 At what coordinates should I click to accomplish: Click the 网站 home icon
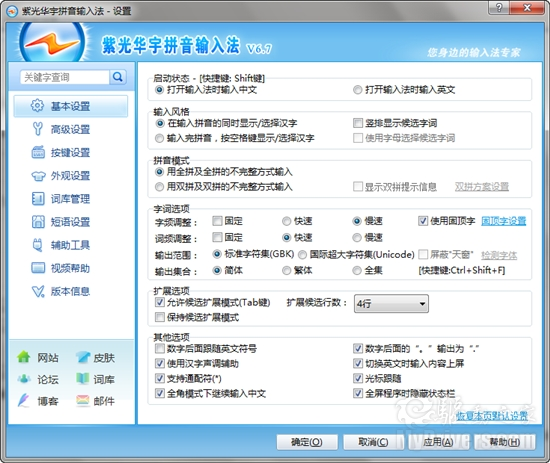pos(24,357)
